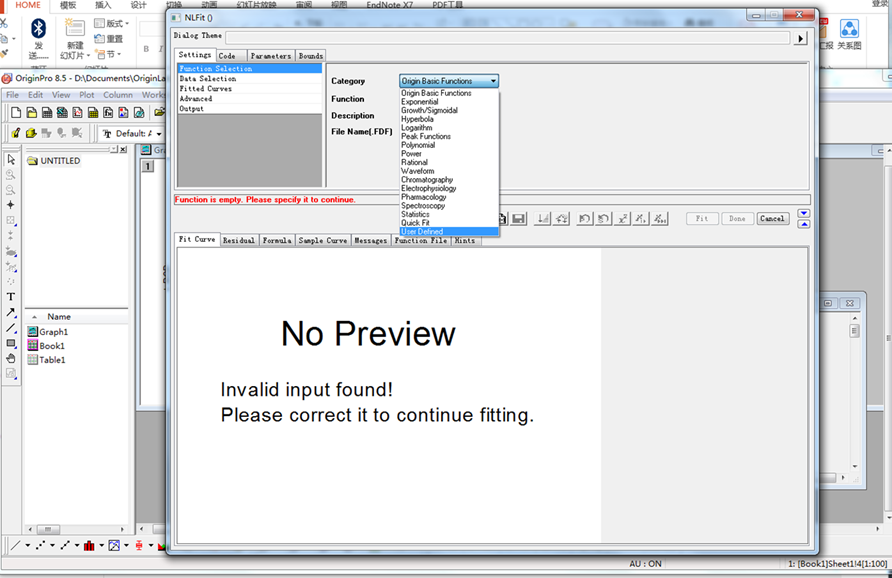The width and height of the screenshot is (892, 578).
Task: Select Graph1 in Project Explorer
Action: pos(48,332)
